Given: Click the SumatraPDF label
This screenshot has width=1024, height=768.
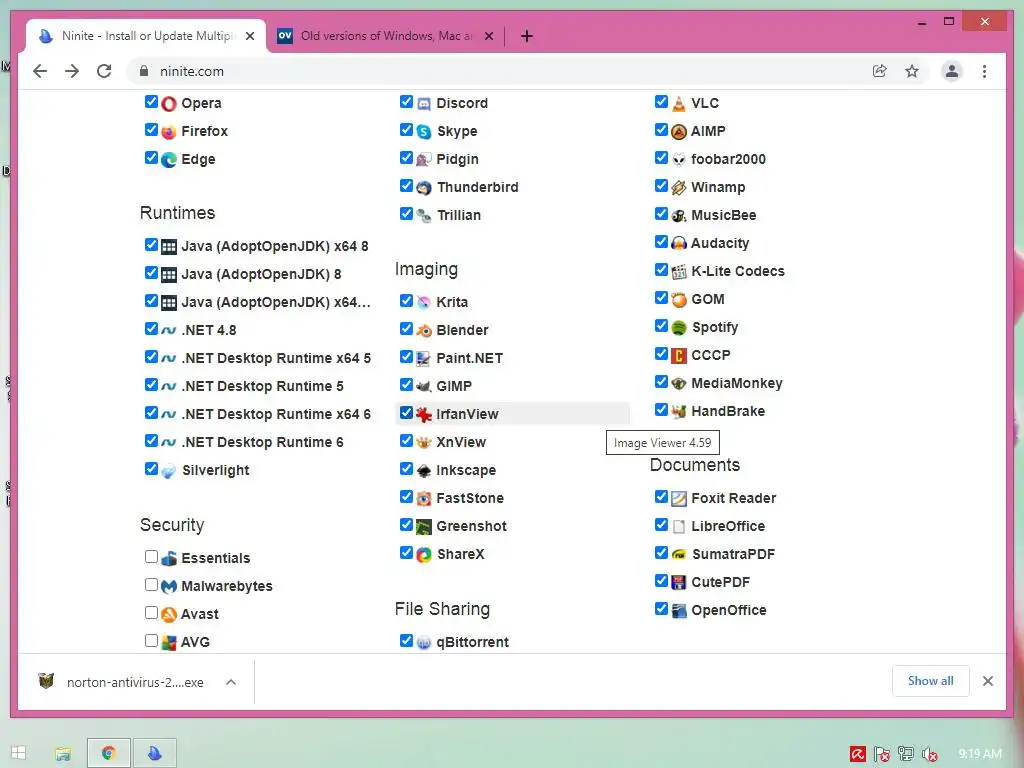Looking at the screenshot, I should [x=733, y=554].
